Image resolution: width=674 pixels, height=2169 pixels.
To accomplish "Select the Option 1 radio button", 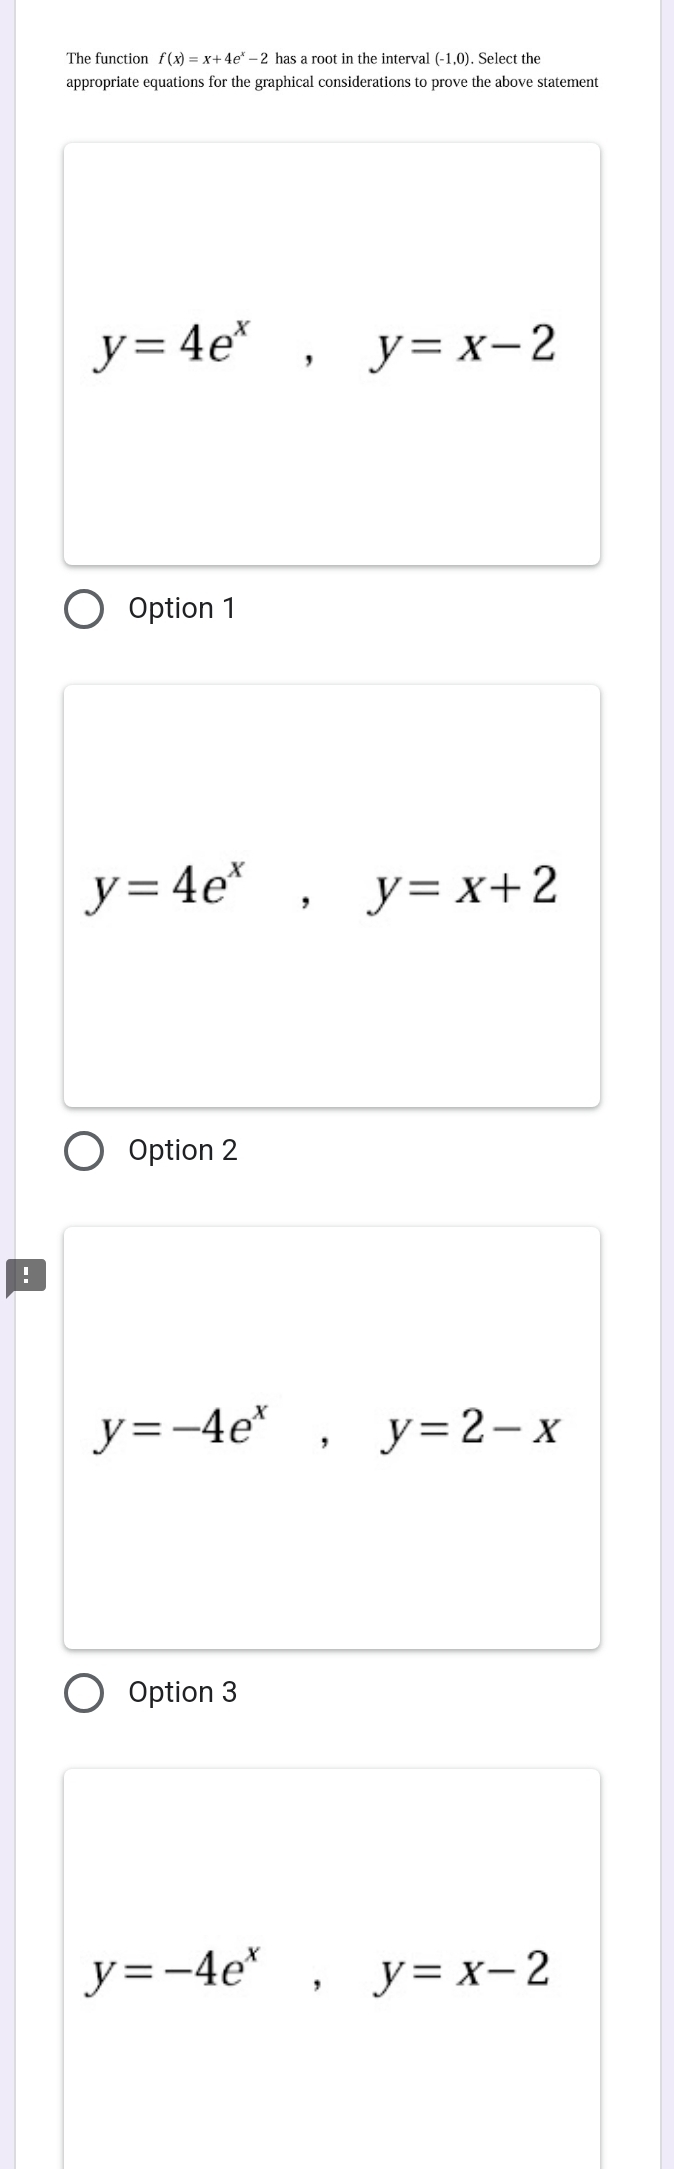I will [x=84, y=609].
